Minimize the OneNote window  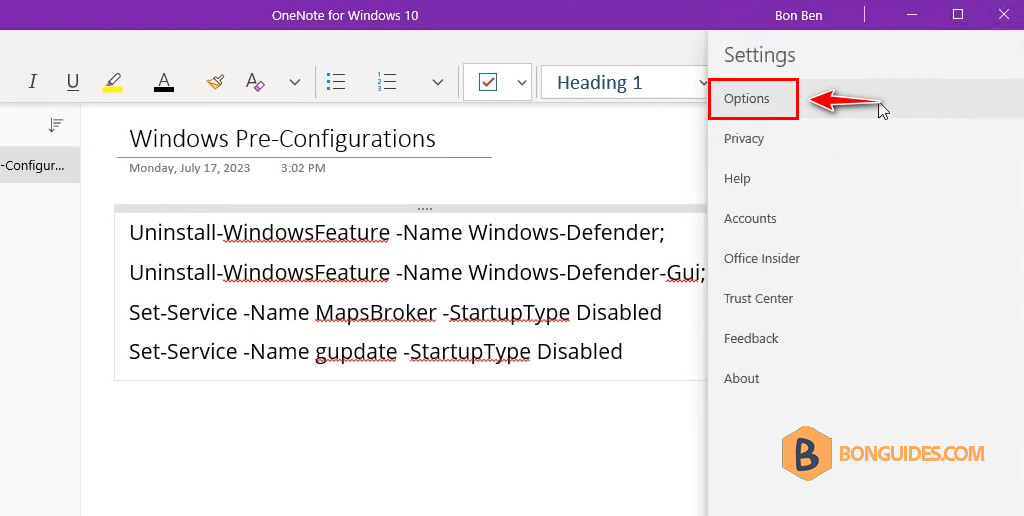(912, 14)
